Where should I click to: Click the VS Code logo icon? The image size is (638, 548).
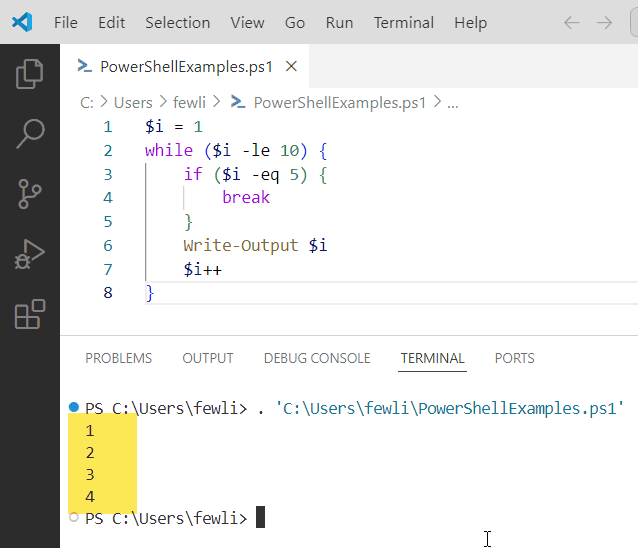[x=22, y=22]
